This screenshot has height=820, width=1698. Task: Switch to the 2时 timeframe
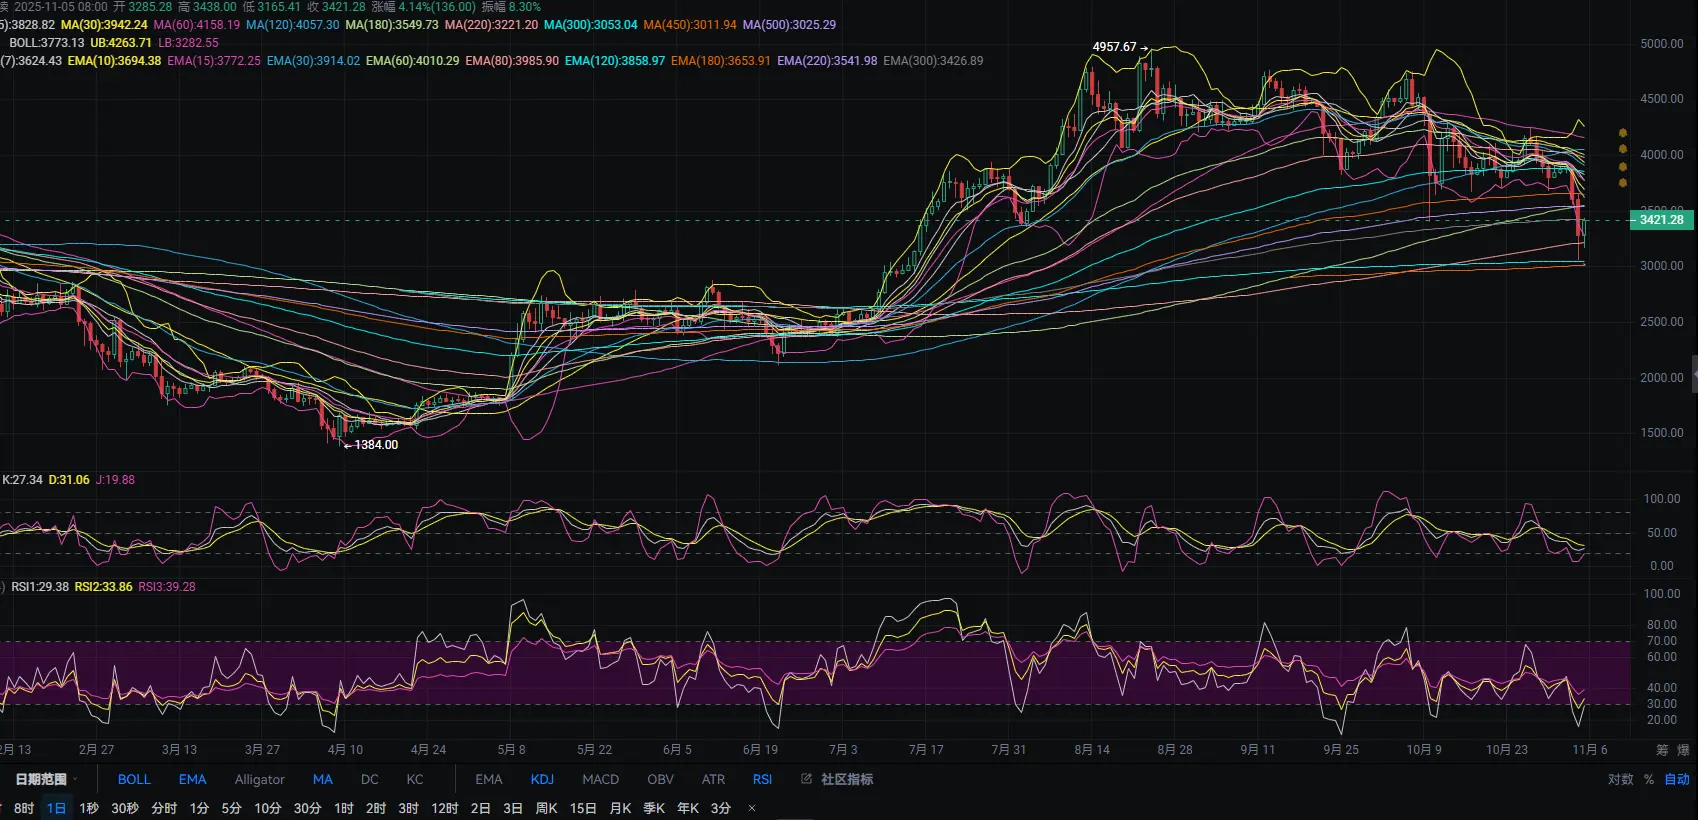(376, 808)
